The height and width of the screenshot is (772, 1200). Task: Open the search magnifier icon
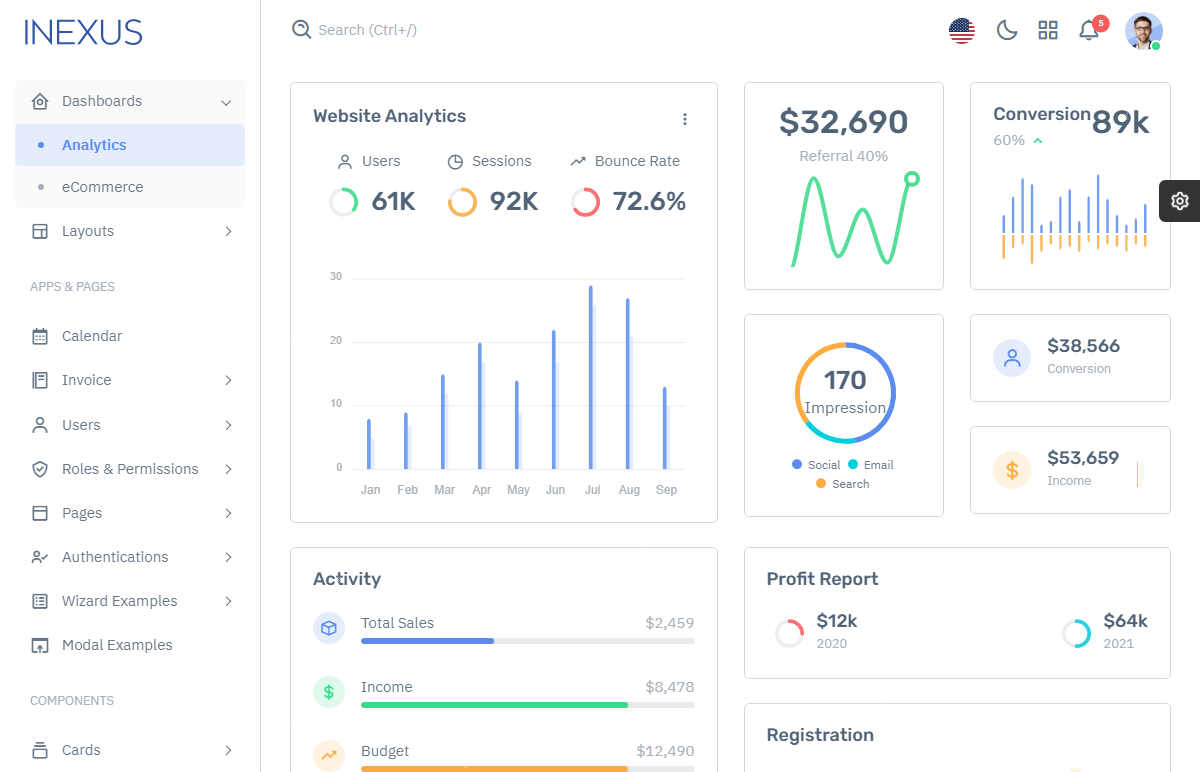(x=301, y=30)
